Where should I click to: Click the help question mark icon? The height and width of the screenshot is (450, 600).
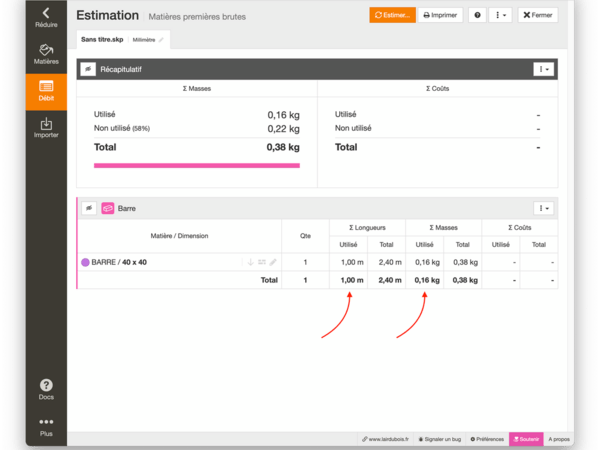point(477,16)
